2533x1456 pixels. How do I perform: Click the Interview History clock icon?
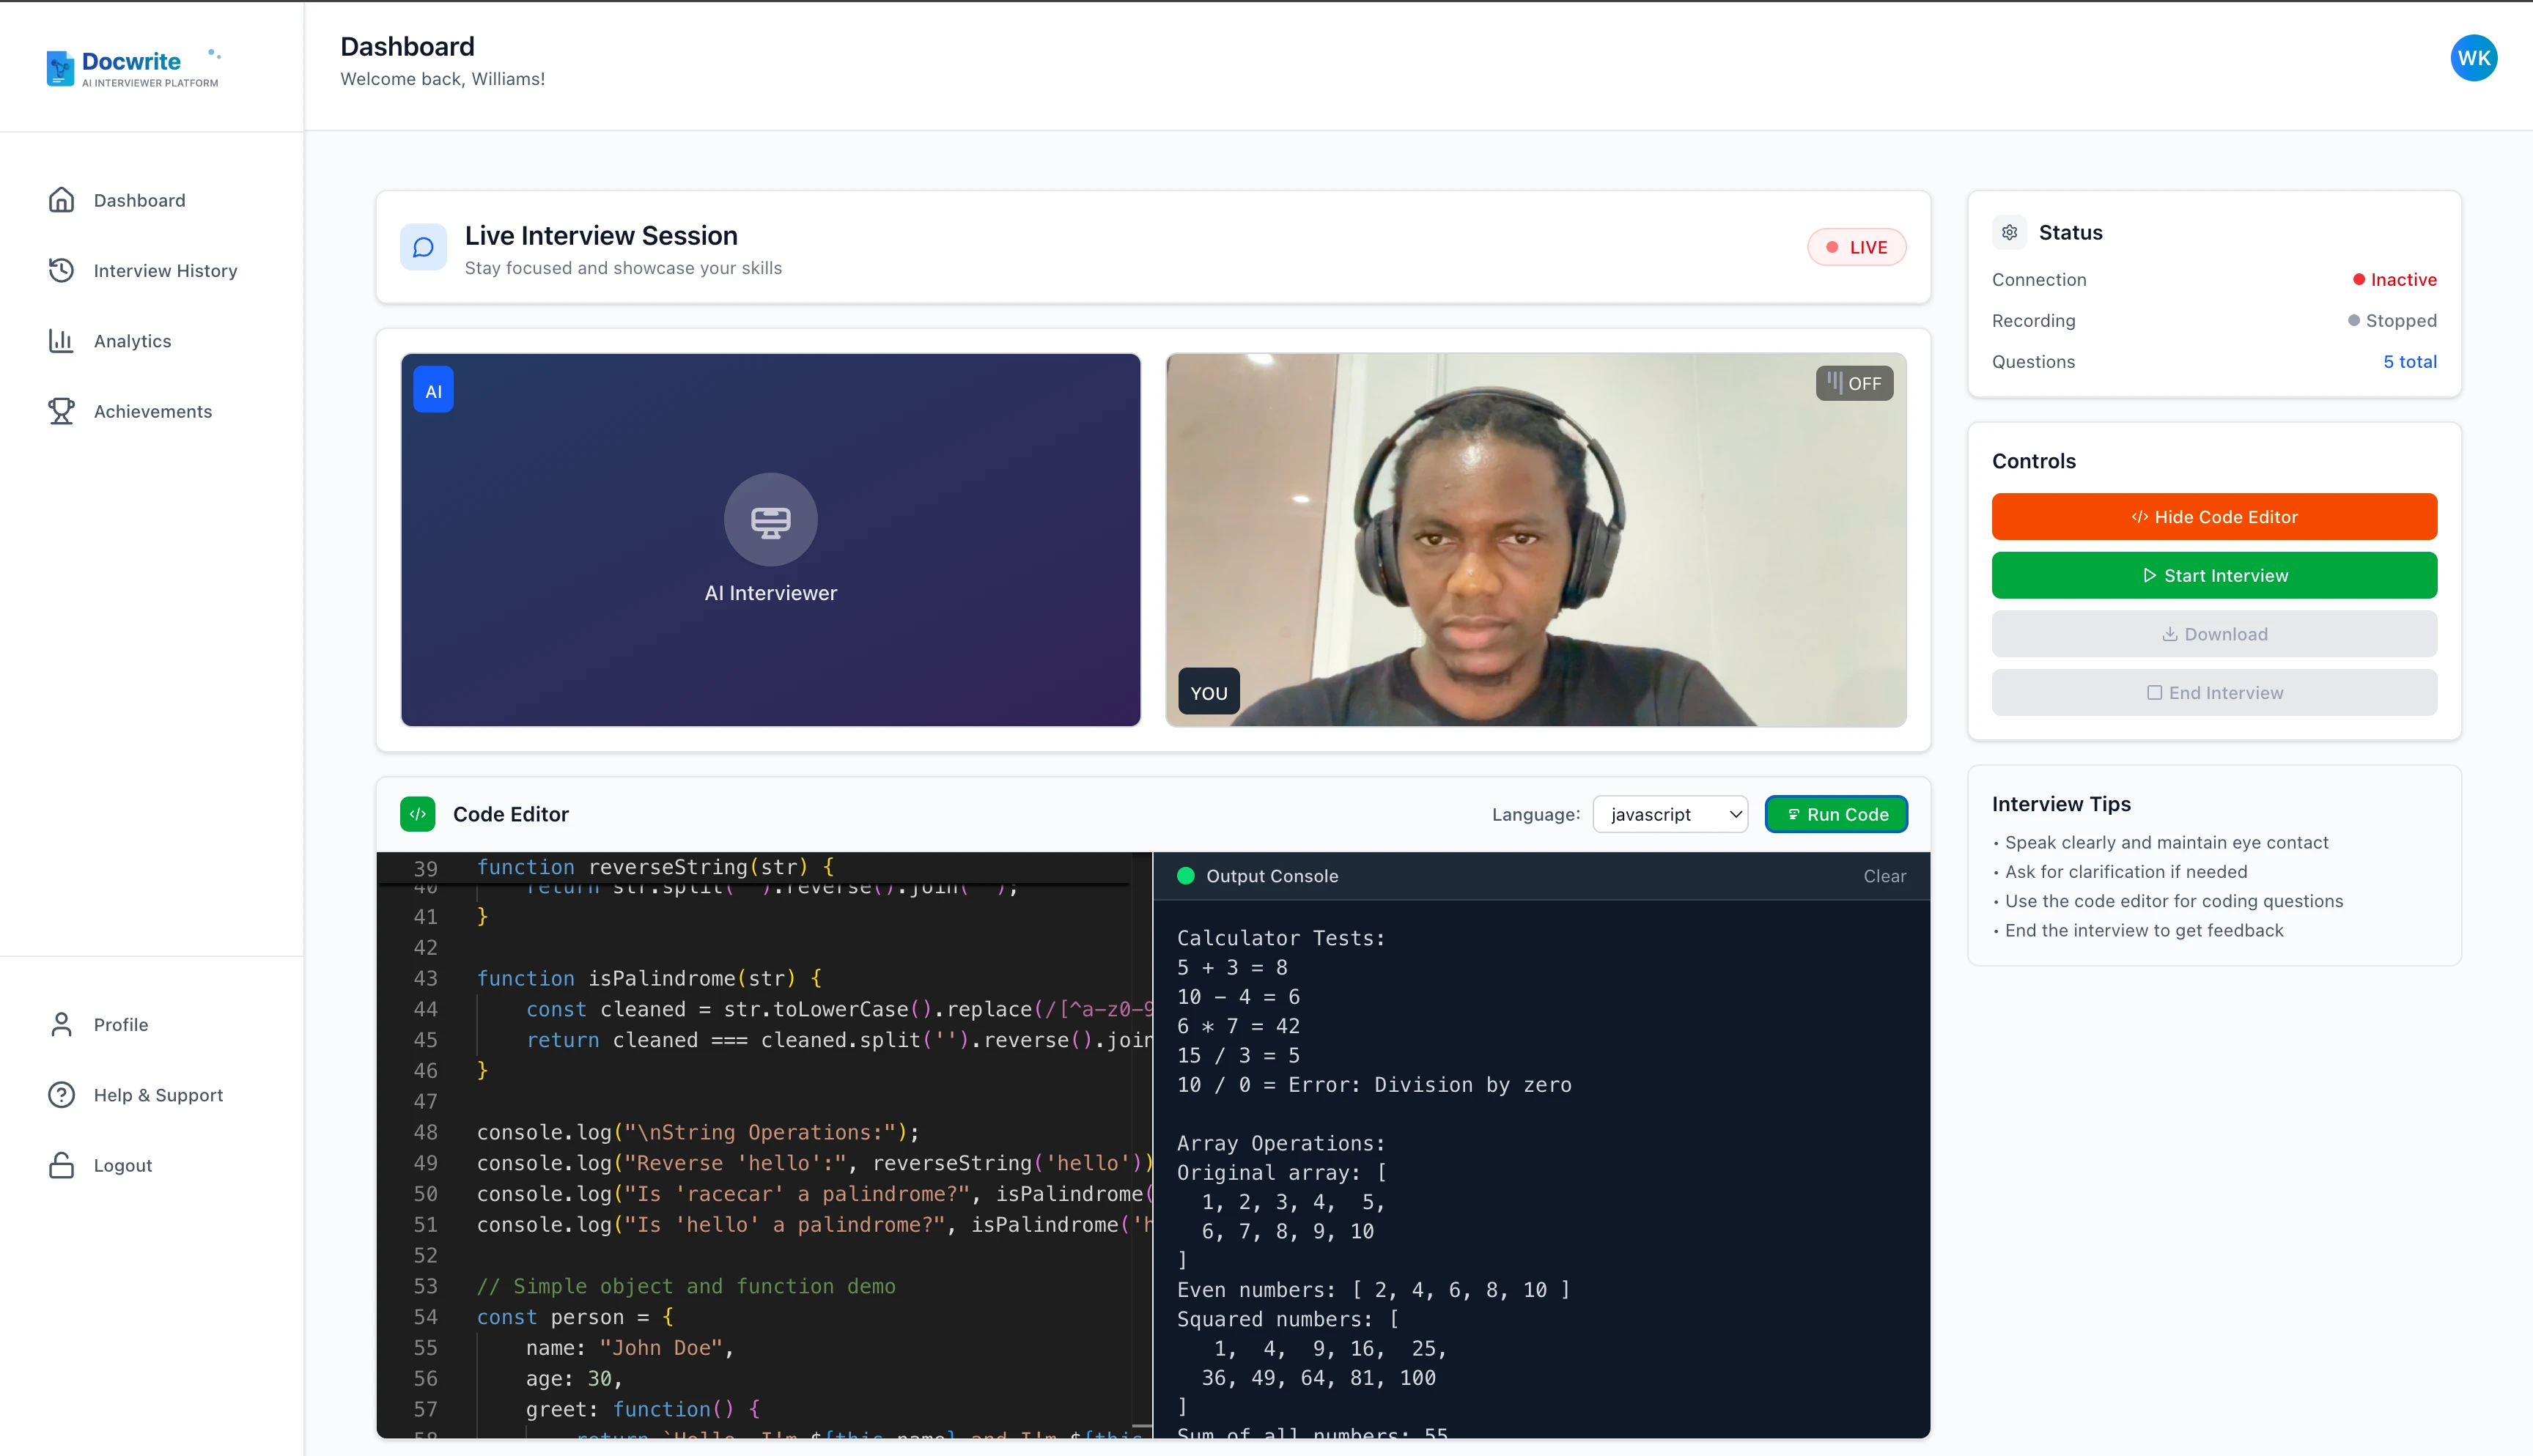point(61,270)
